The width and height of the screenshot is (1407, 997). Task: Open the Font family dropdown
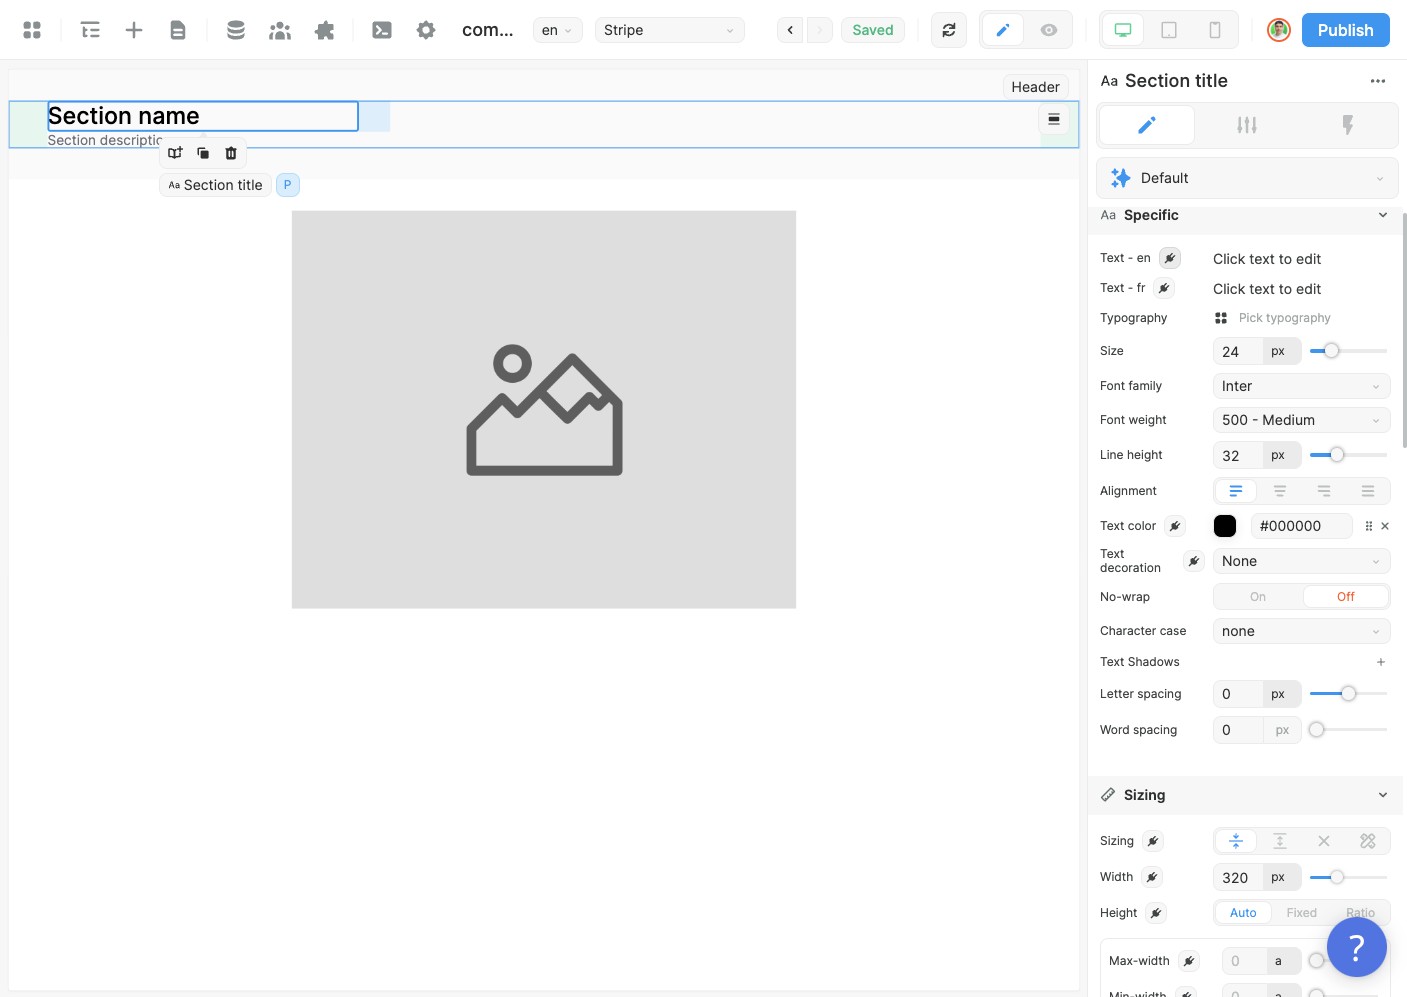[1300, 386]
